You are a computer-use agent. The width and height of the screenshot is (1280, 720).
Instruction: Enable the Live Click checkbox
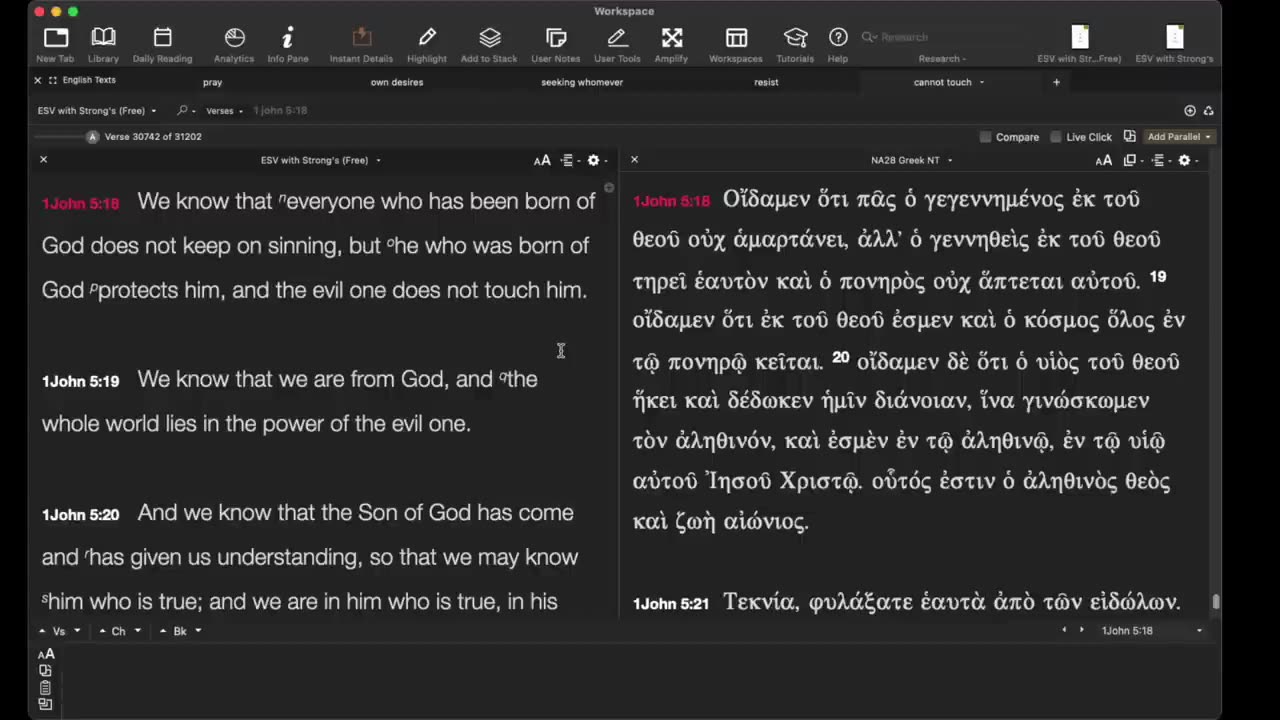1055,137
